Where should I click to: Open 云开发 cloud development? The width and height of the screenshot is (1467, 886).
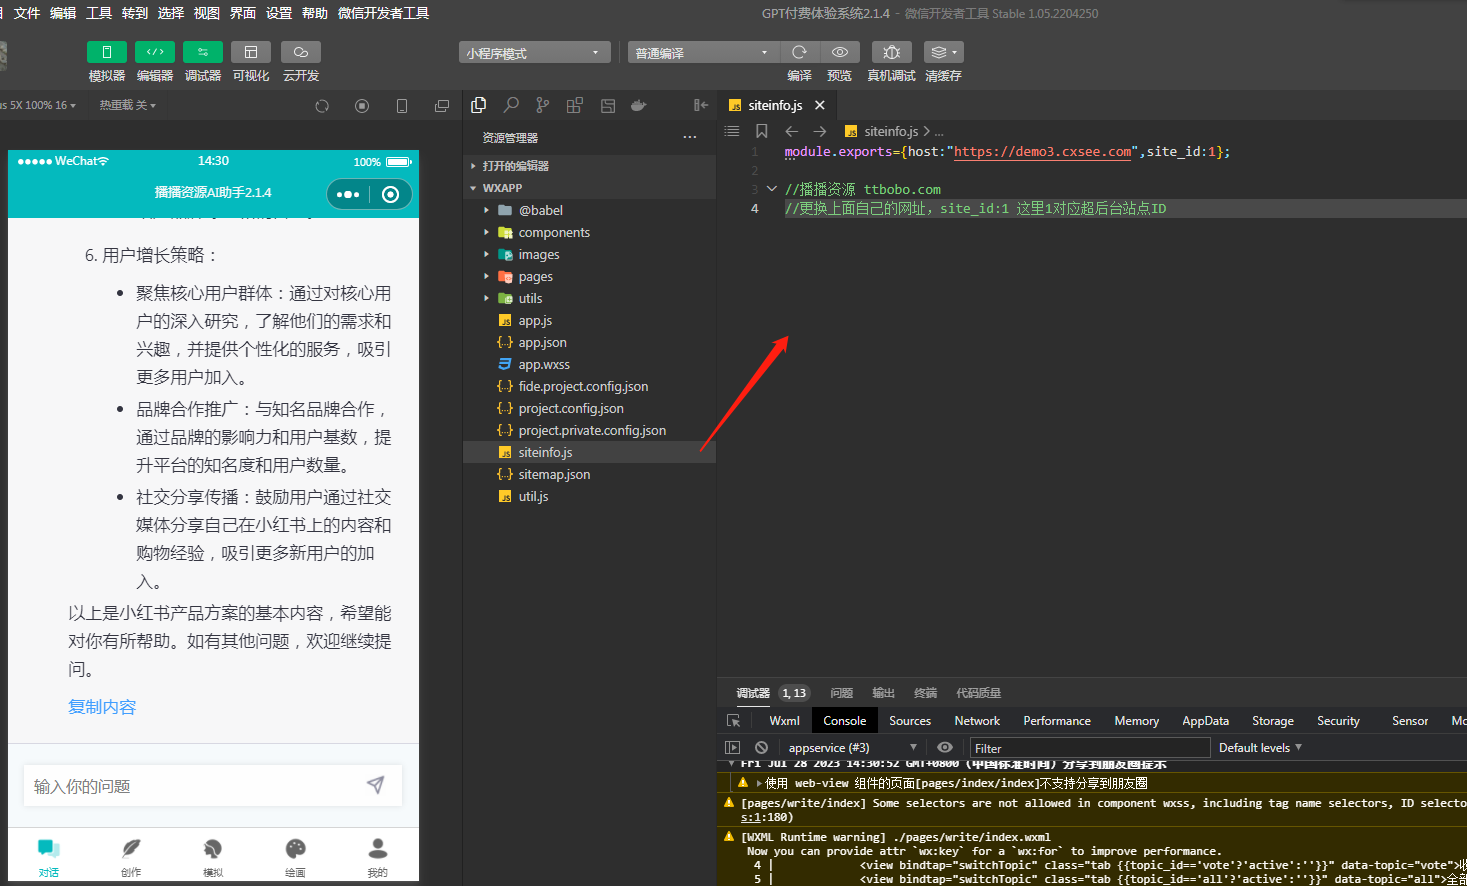point(300,52)
